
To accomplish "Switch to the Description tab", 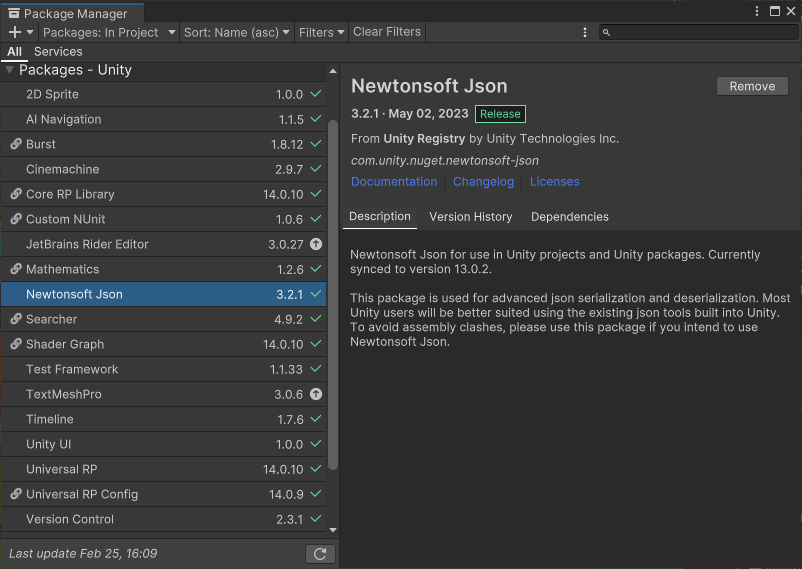I will [380, 216].
